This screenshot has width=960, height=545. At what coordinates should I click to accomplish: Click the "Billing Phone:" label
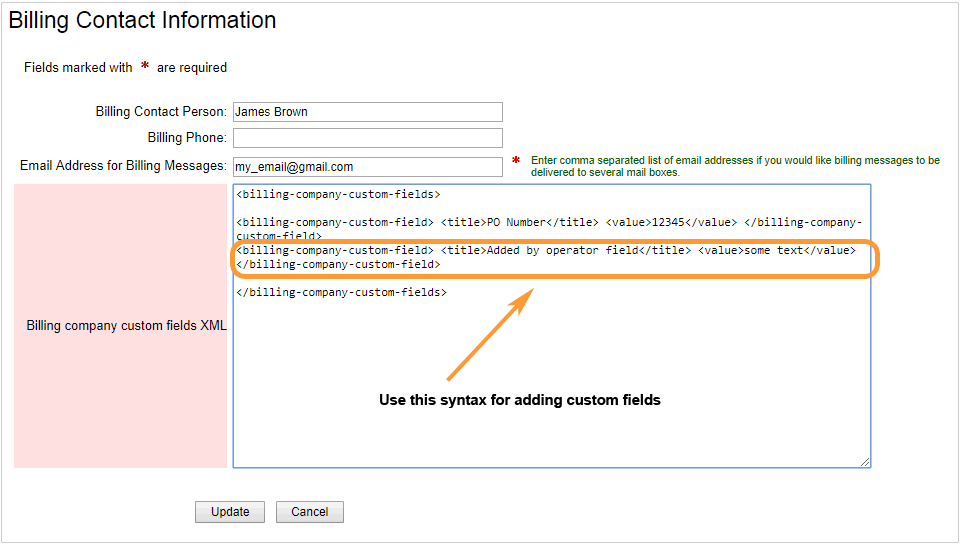coord(187,137)
